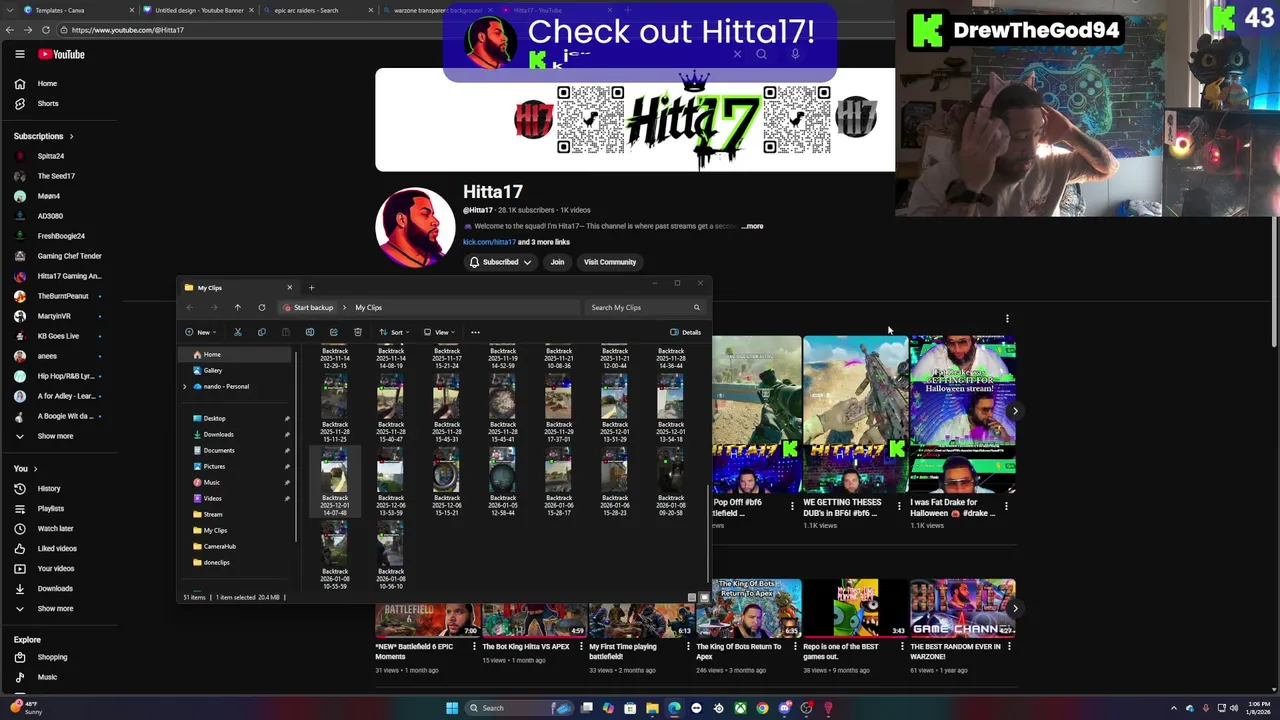Open the See more (three dots) Explorer menu
1280x720 pixels.
pos(475,332)
